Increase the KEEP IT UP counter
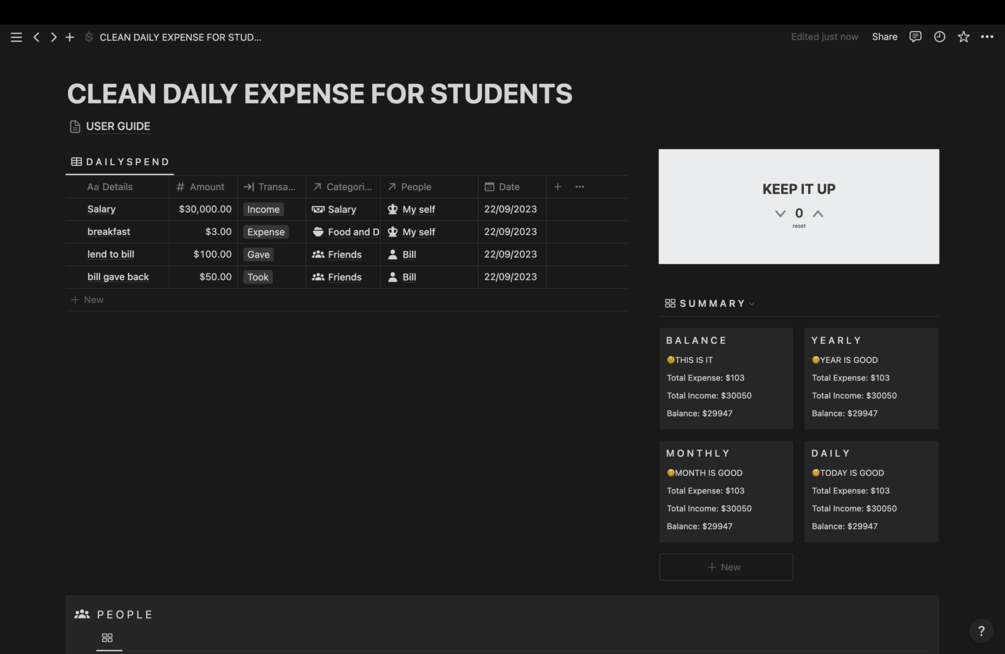Screen dimensions: 1005x654 818,214
